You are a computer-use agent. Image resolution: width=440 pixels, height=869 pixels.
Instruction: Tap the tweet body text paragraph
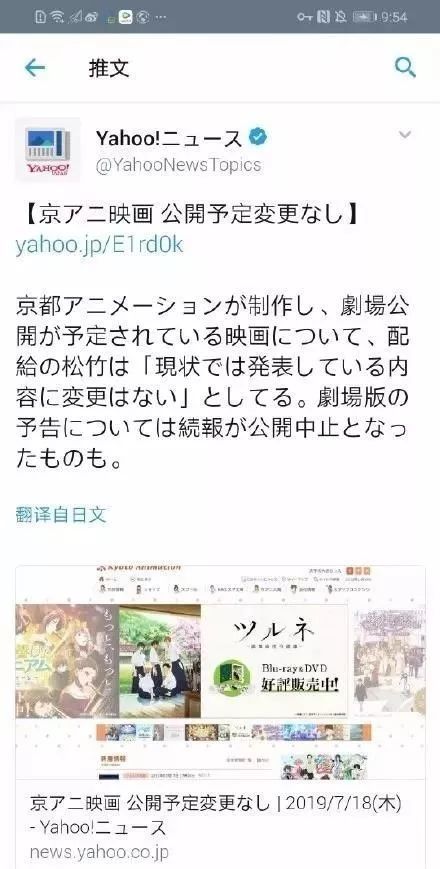[x=212, y=382]
